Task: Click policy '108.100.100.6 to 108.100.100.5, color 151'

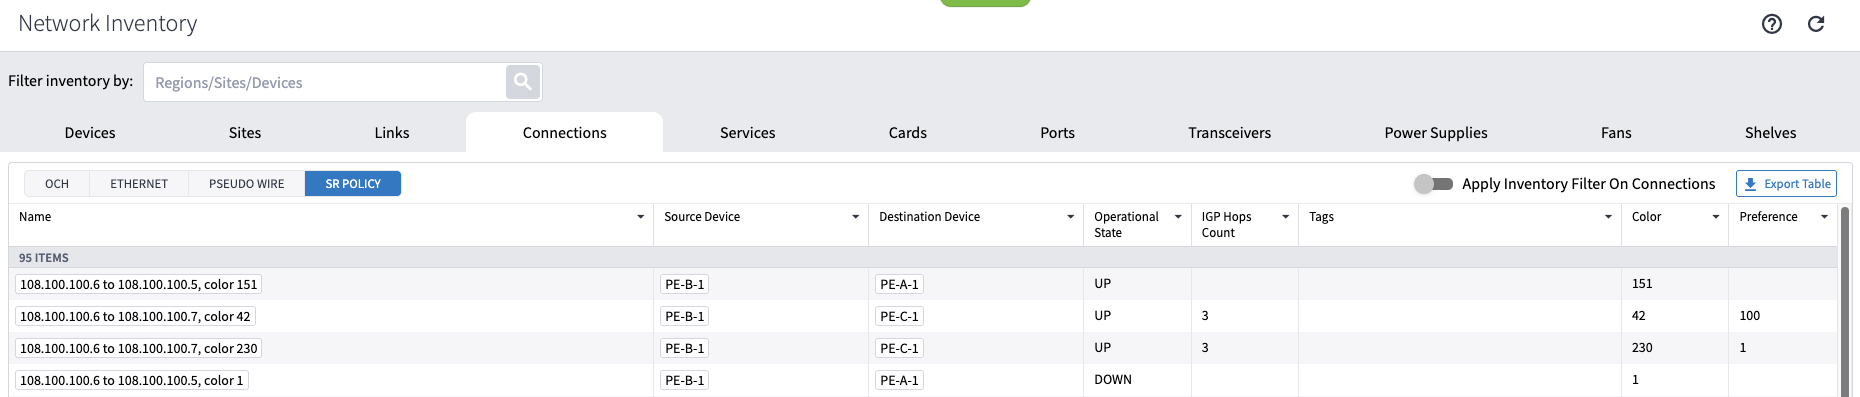Action: tap(139, 284)
